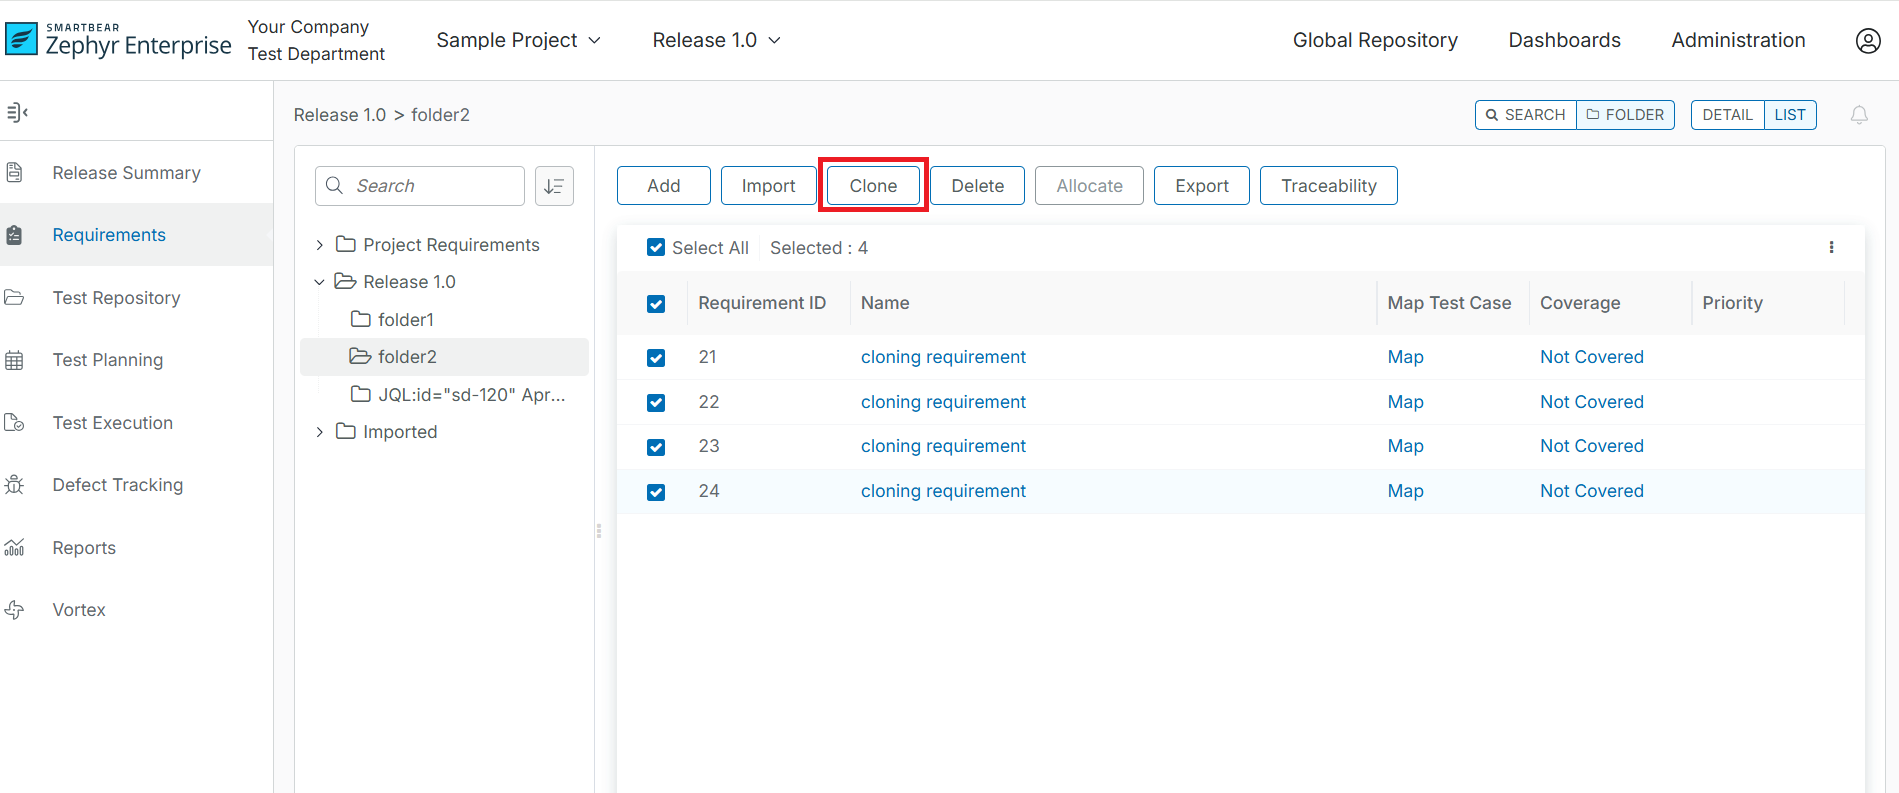The height and width of the screenshot is (793, 1899).
Task: Deselect the checkbox for requirement 24
Action: [x=656, y=492]
